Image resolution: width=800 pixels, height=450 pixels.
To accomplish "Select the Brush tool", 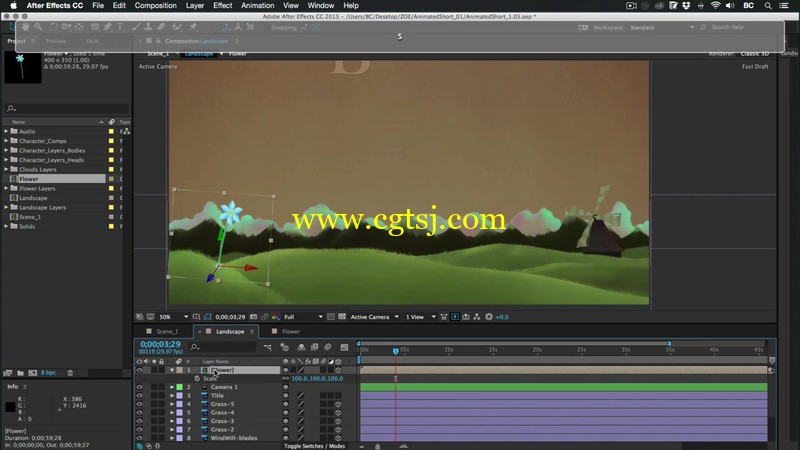I will pos(136,27).
